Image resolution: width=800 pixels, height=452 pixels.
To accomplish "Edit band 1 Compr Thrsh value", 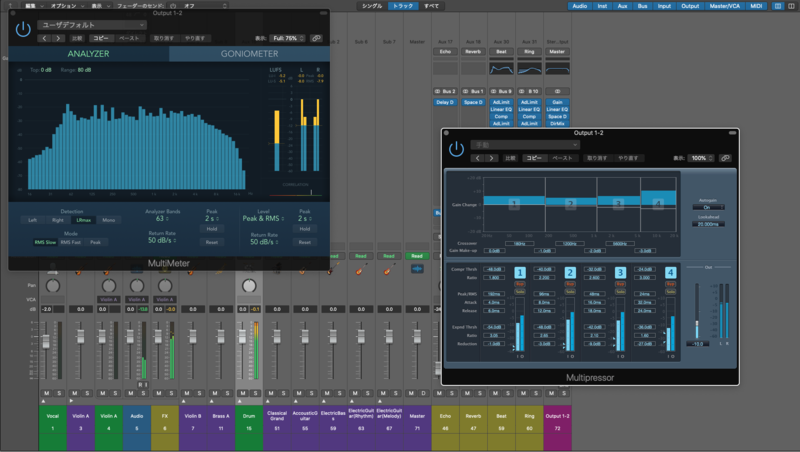I will tap(494, 269).
